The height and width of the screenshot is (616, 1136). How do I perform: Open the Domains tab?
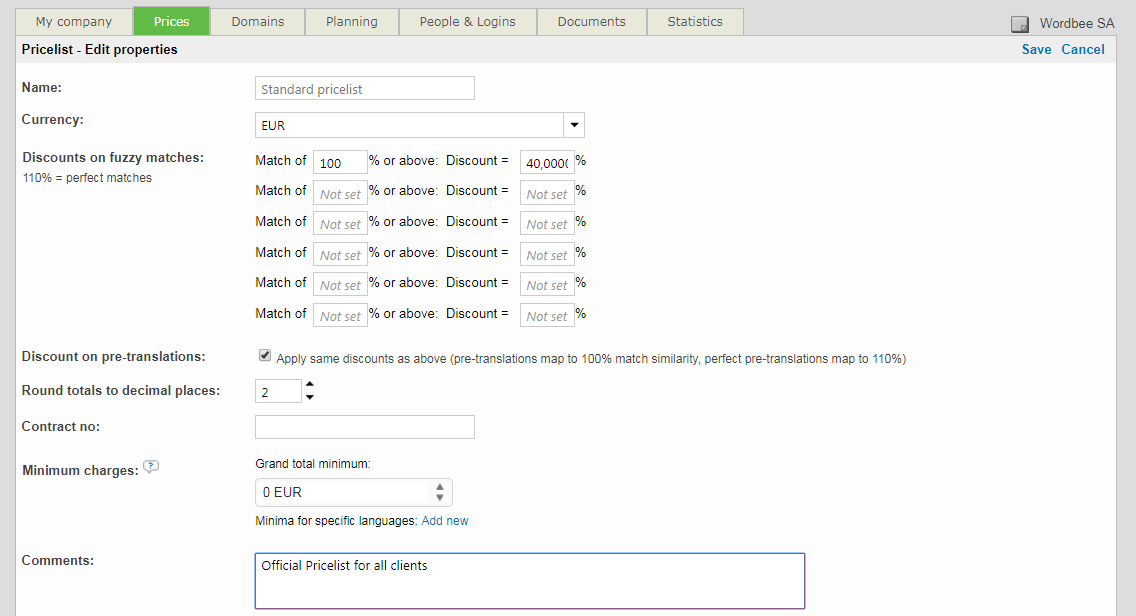257,22
